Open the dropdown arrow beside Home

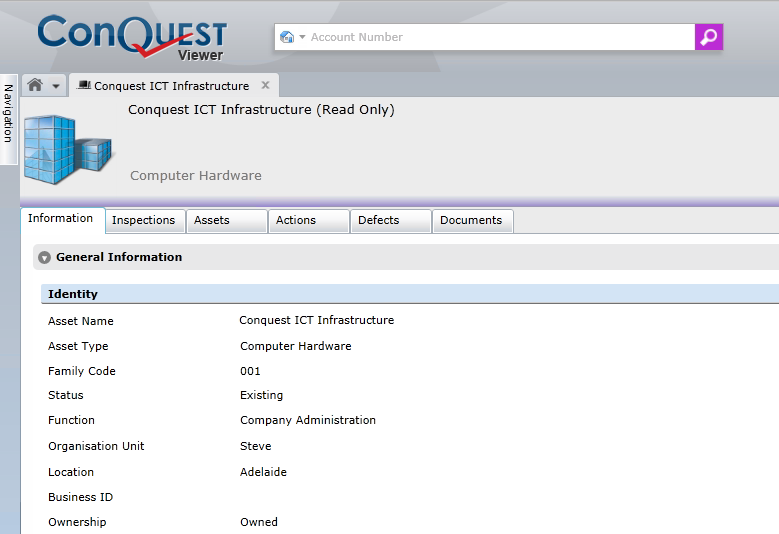[56, 86]
